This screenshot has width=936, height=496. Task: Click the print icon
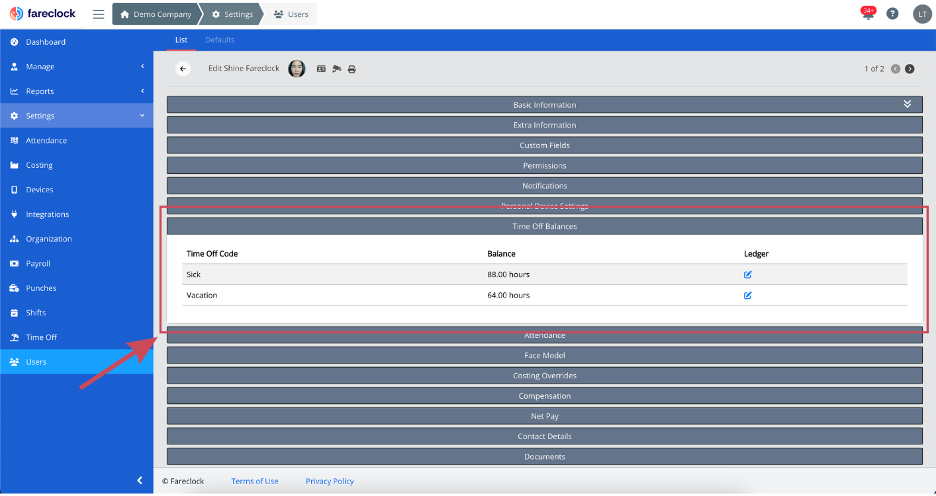[352, 69]
